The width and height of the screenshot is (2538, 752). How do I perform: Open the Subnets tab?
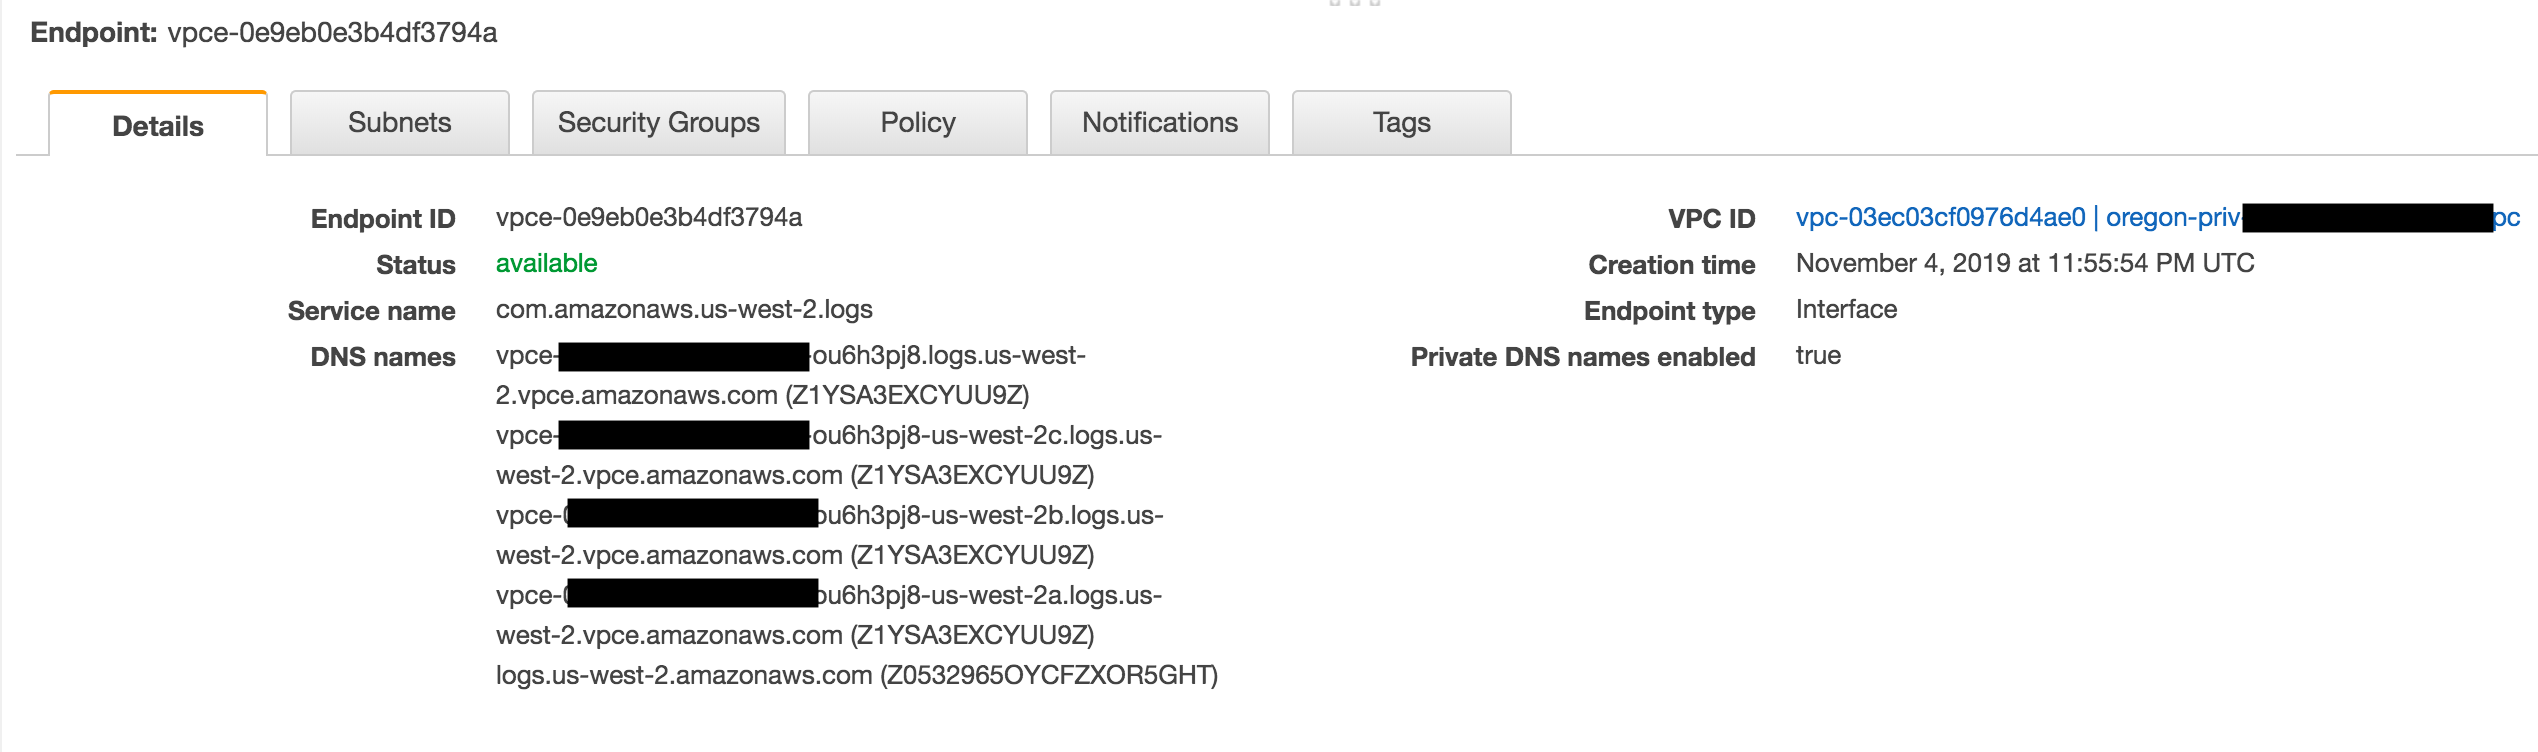click(400, 122)
